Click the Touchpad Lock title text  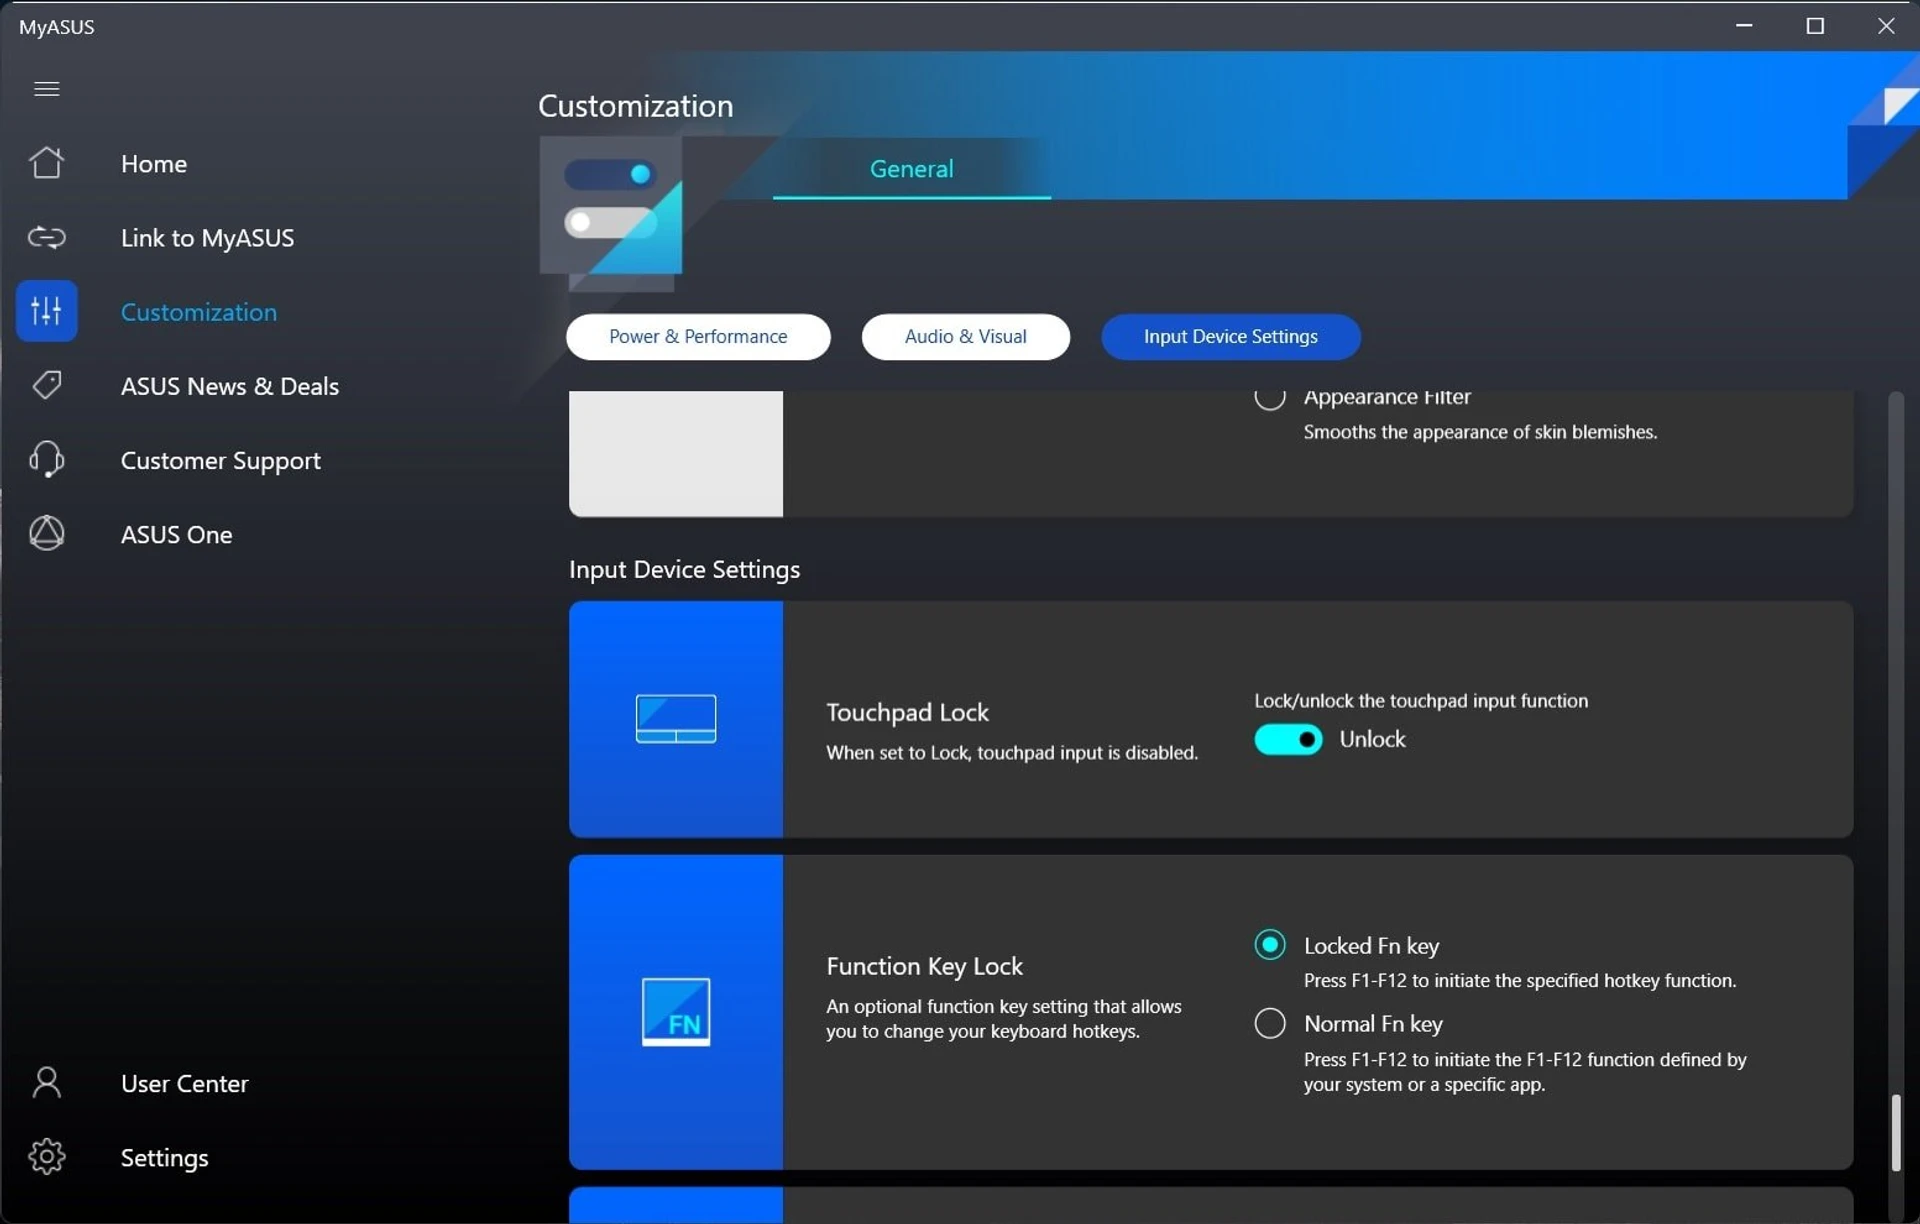coord(907,712)
